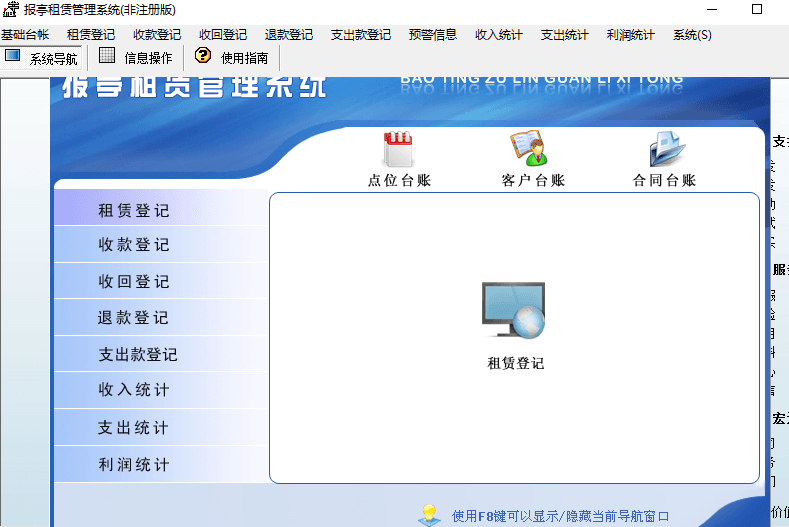This screenshot has width=789, height=527.
Task: Select 租赁登记 in the sidebar
Action: [134, 211]
